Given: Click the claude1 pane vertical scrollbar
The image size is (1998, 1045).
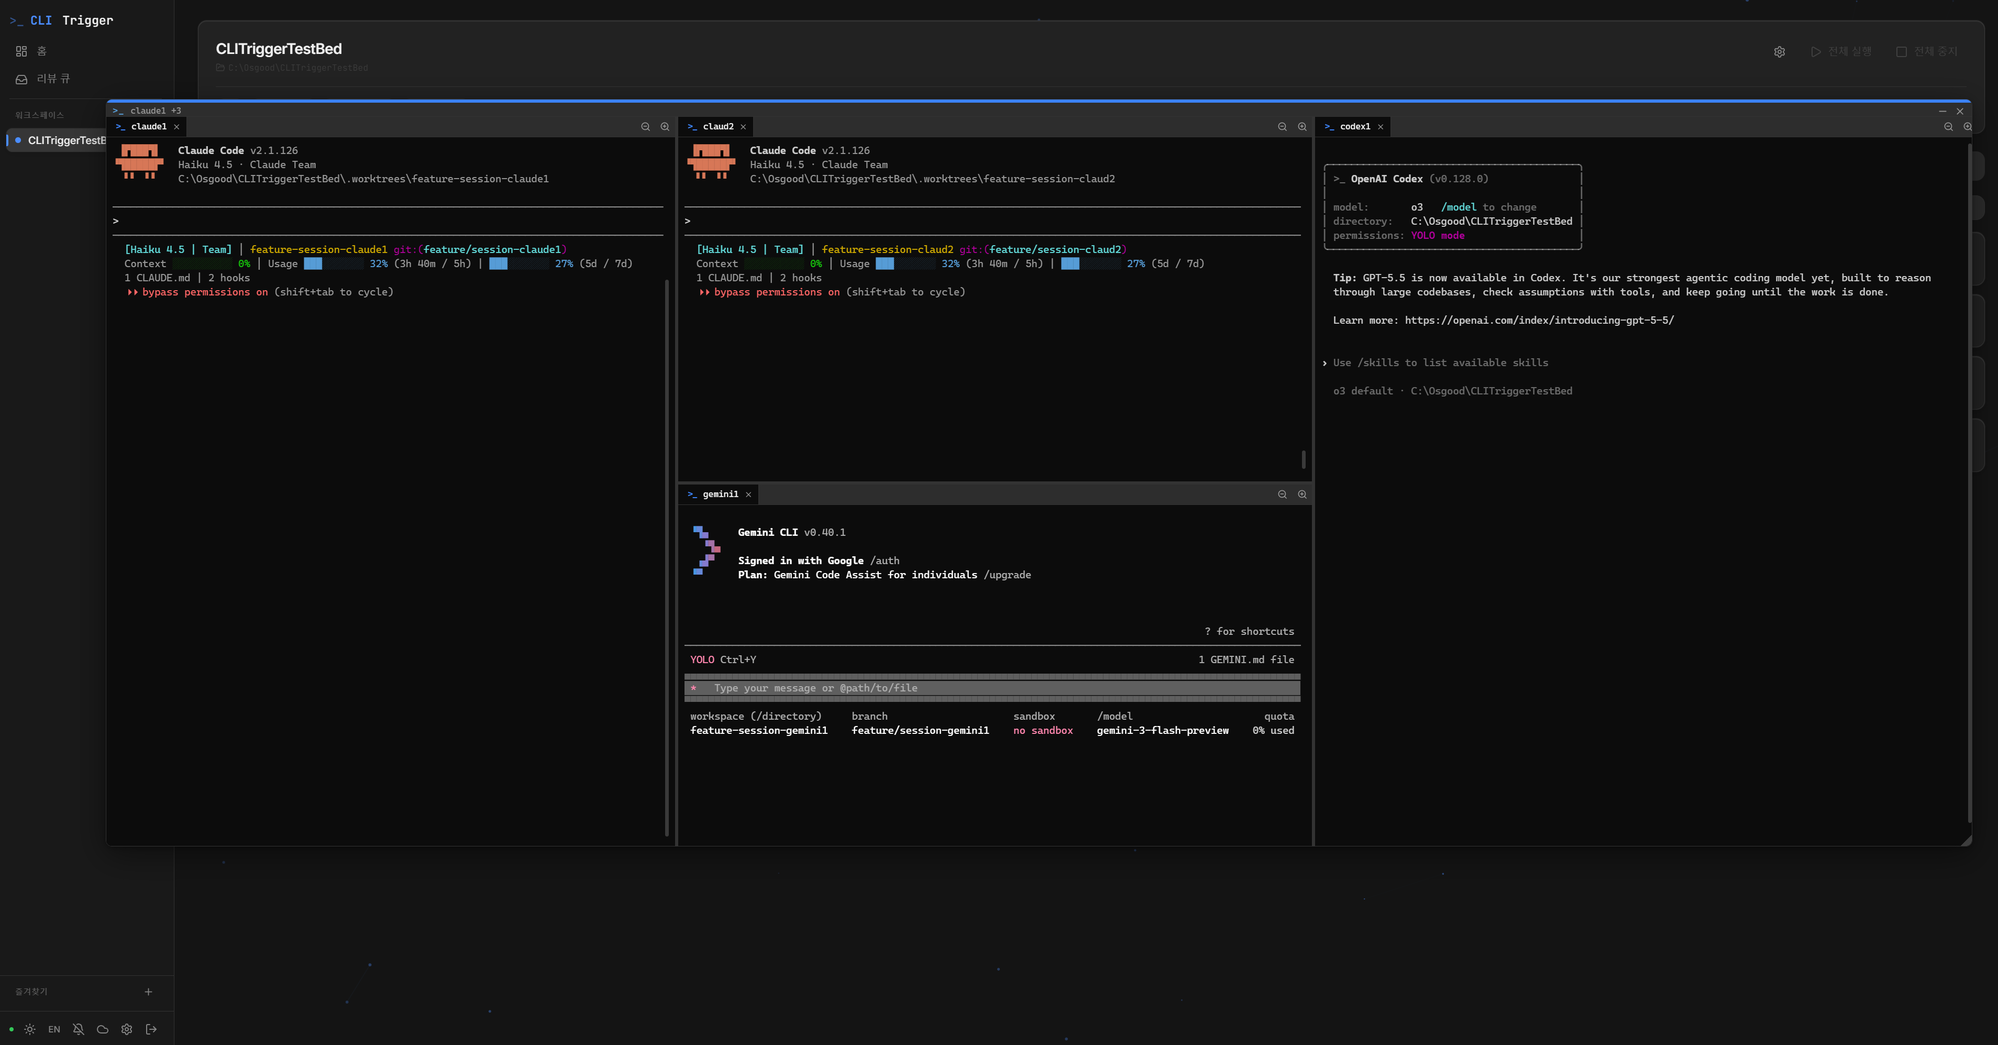Looking at the screenshot, I should pos(666,557).
